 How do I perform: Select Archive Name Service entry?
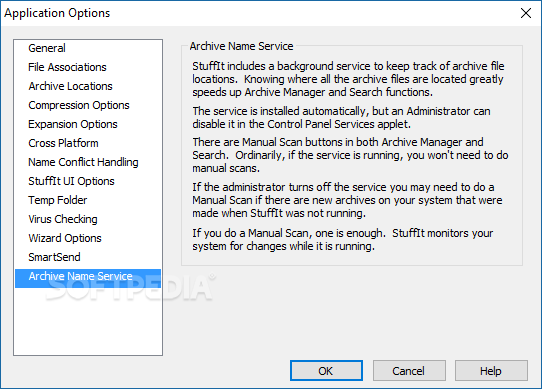click(x=88, y=278)
